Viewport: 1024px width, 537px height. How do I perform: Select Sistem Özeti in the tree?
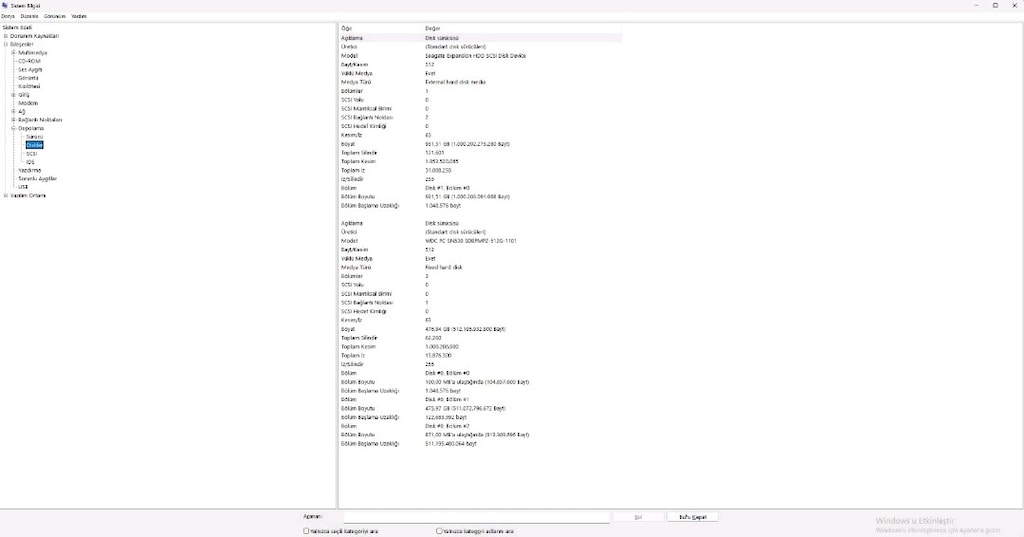17,27
